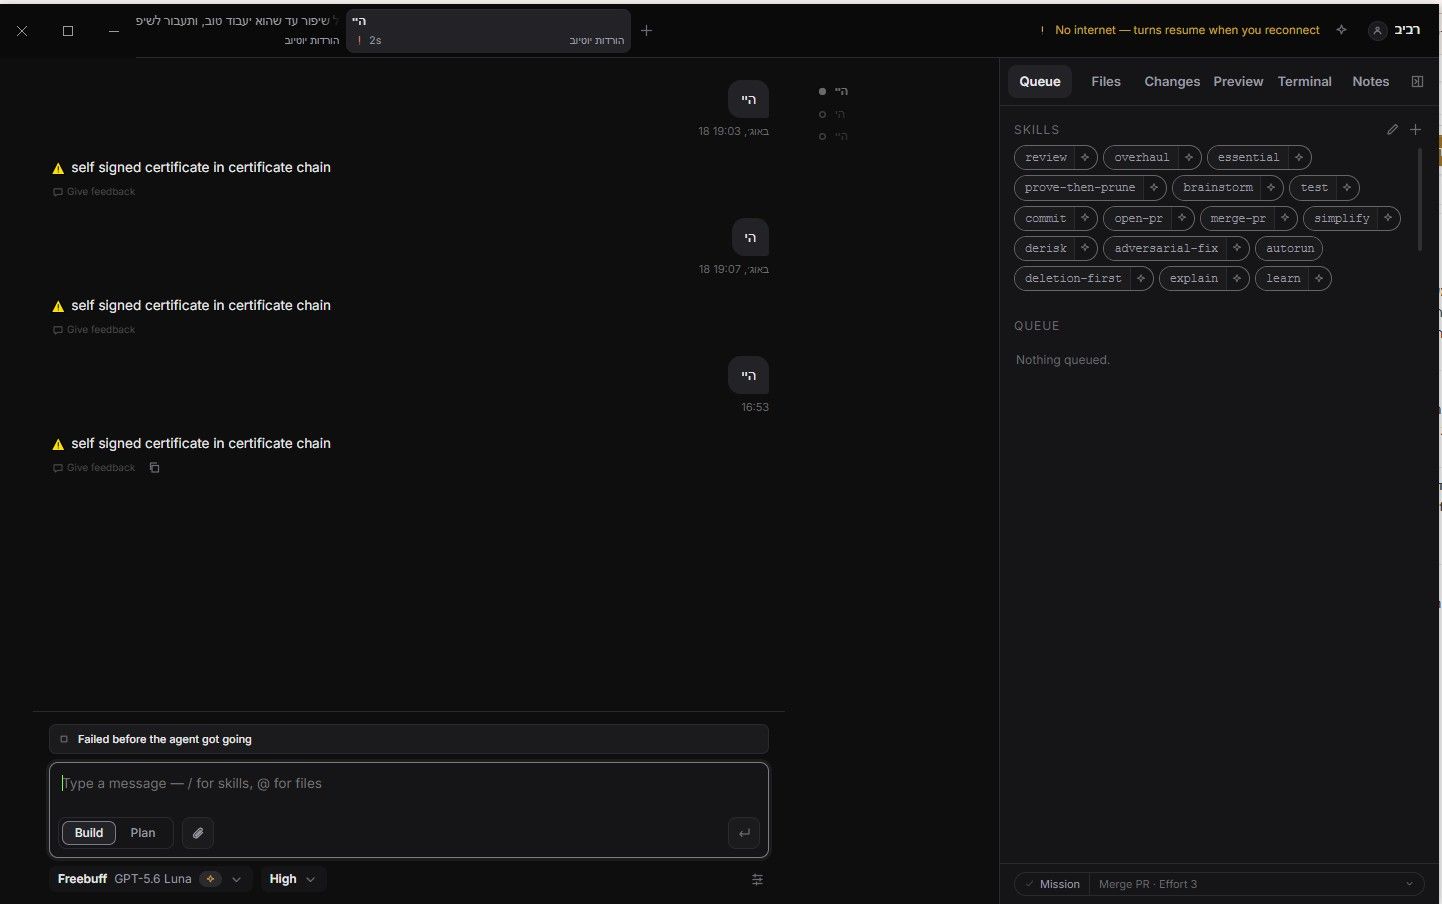Collapse the right side panel
1442x904 pixels.
(1417, 81)
